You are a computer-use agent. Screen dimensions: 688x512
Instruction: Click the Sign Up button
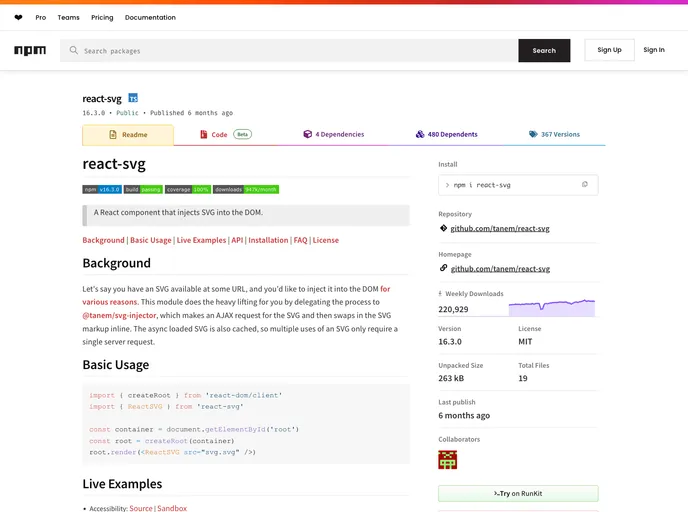[x=609, y=50]
